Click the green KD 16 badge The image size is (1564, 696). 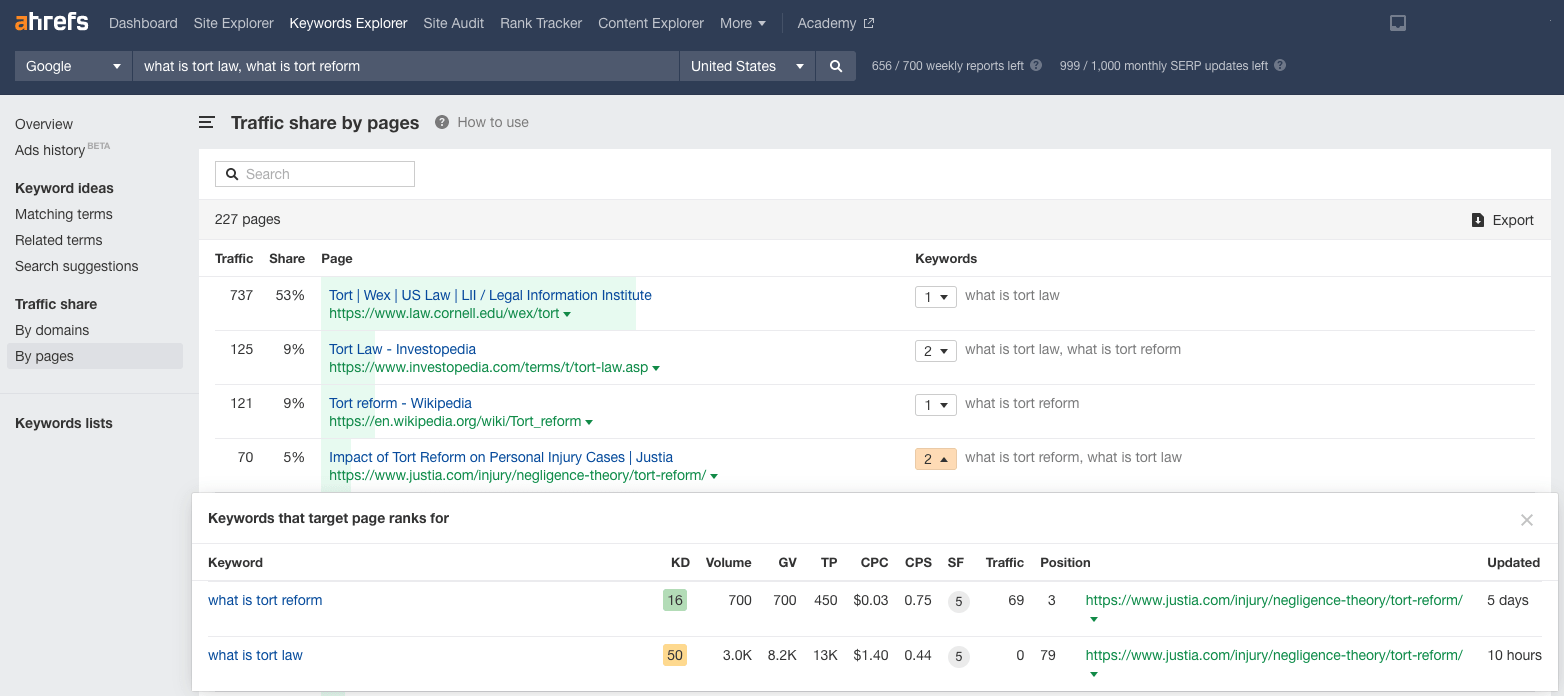(x=675, y=601)
